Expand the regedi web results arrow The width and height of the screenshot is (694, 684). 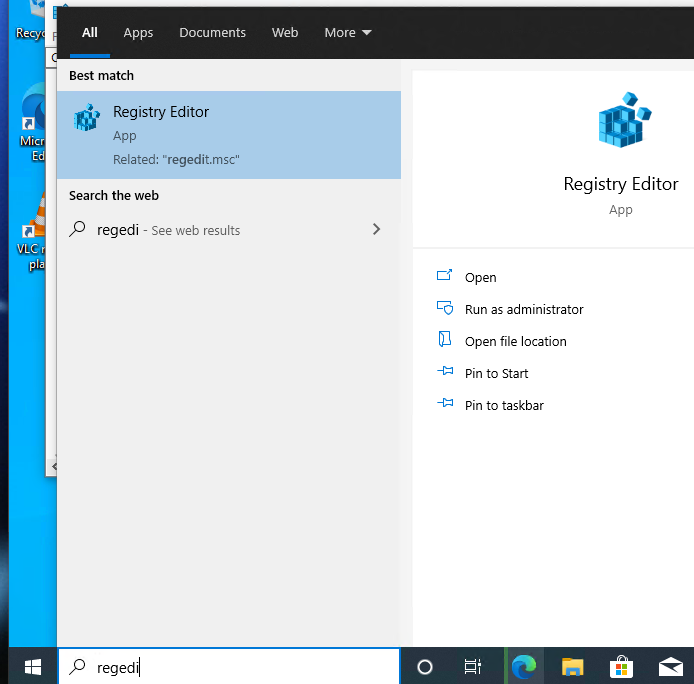click(376, 229)
